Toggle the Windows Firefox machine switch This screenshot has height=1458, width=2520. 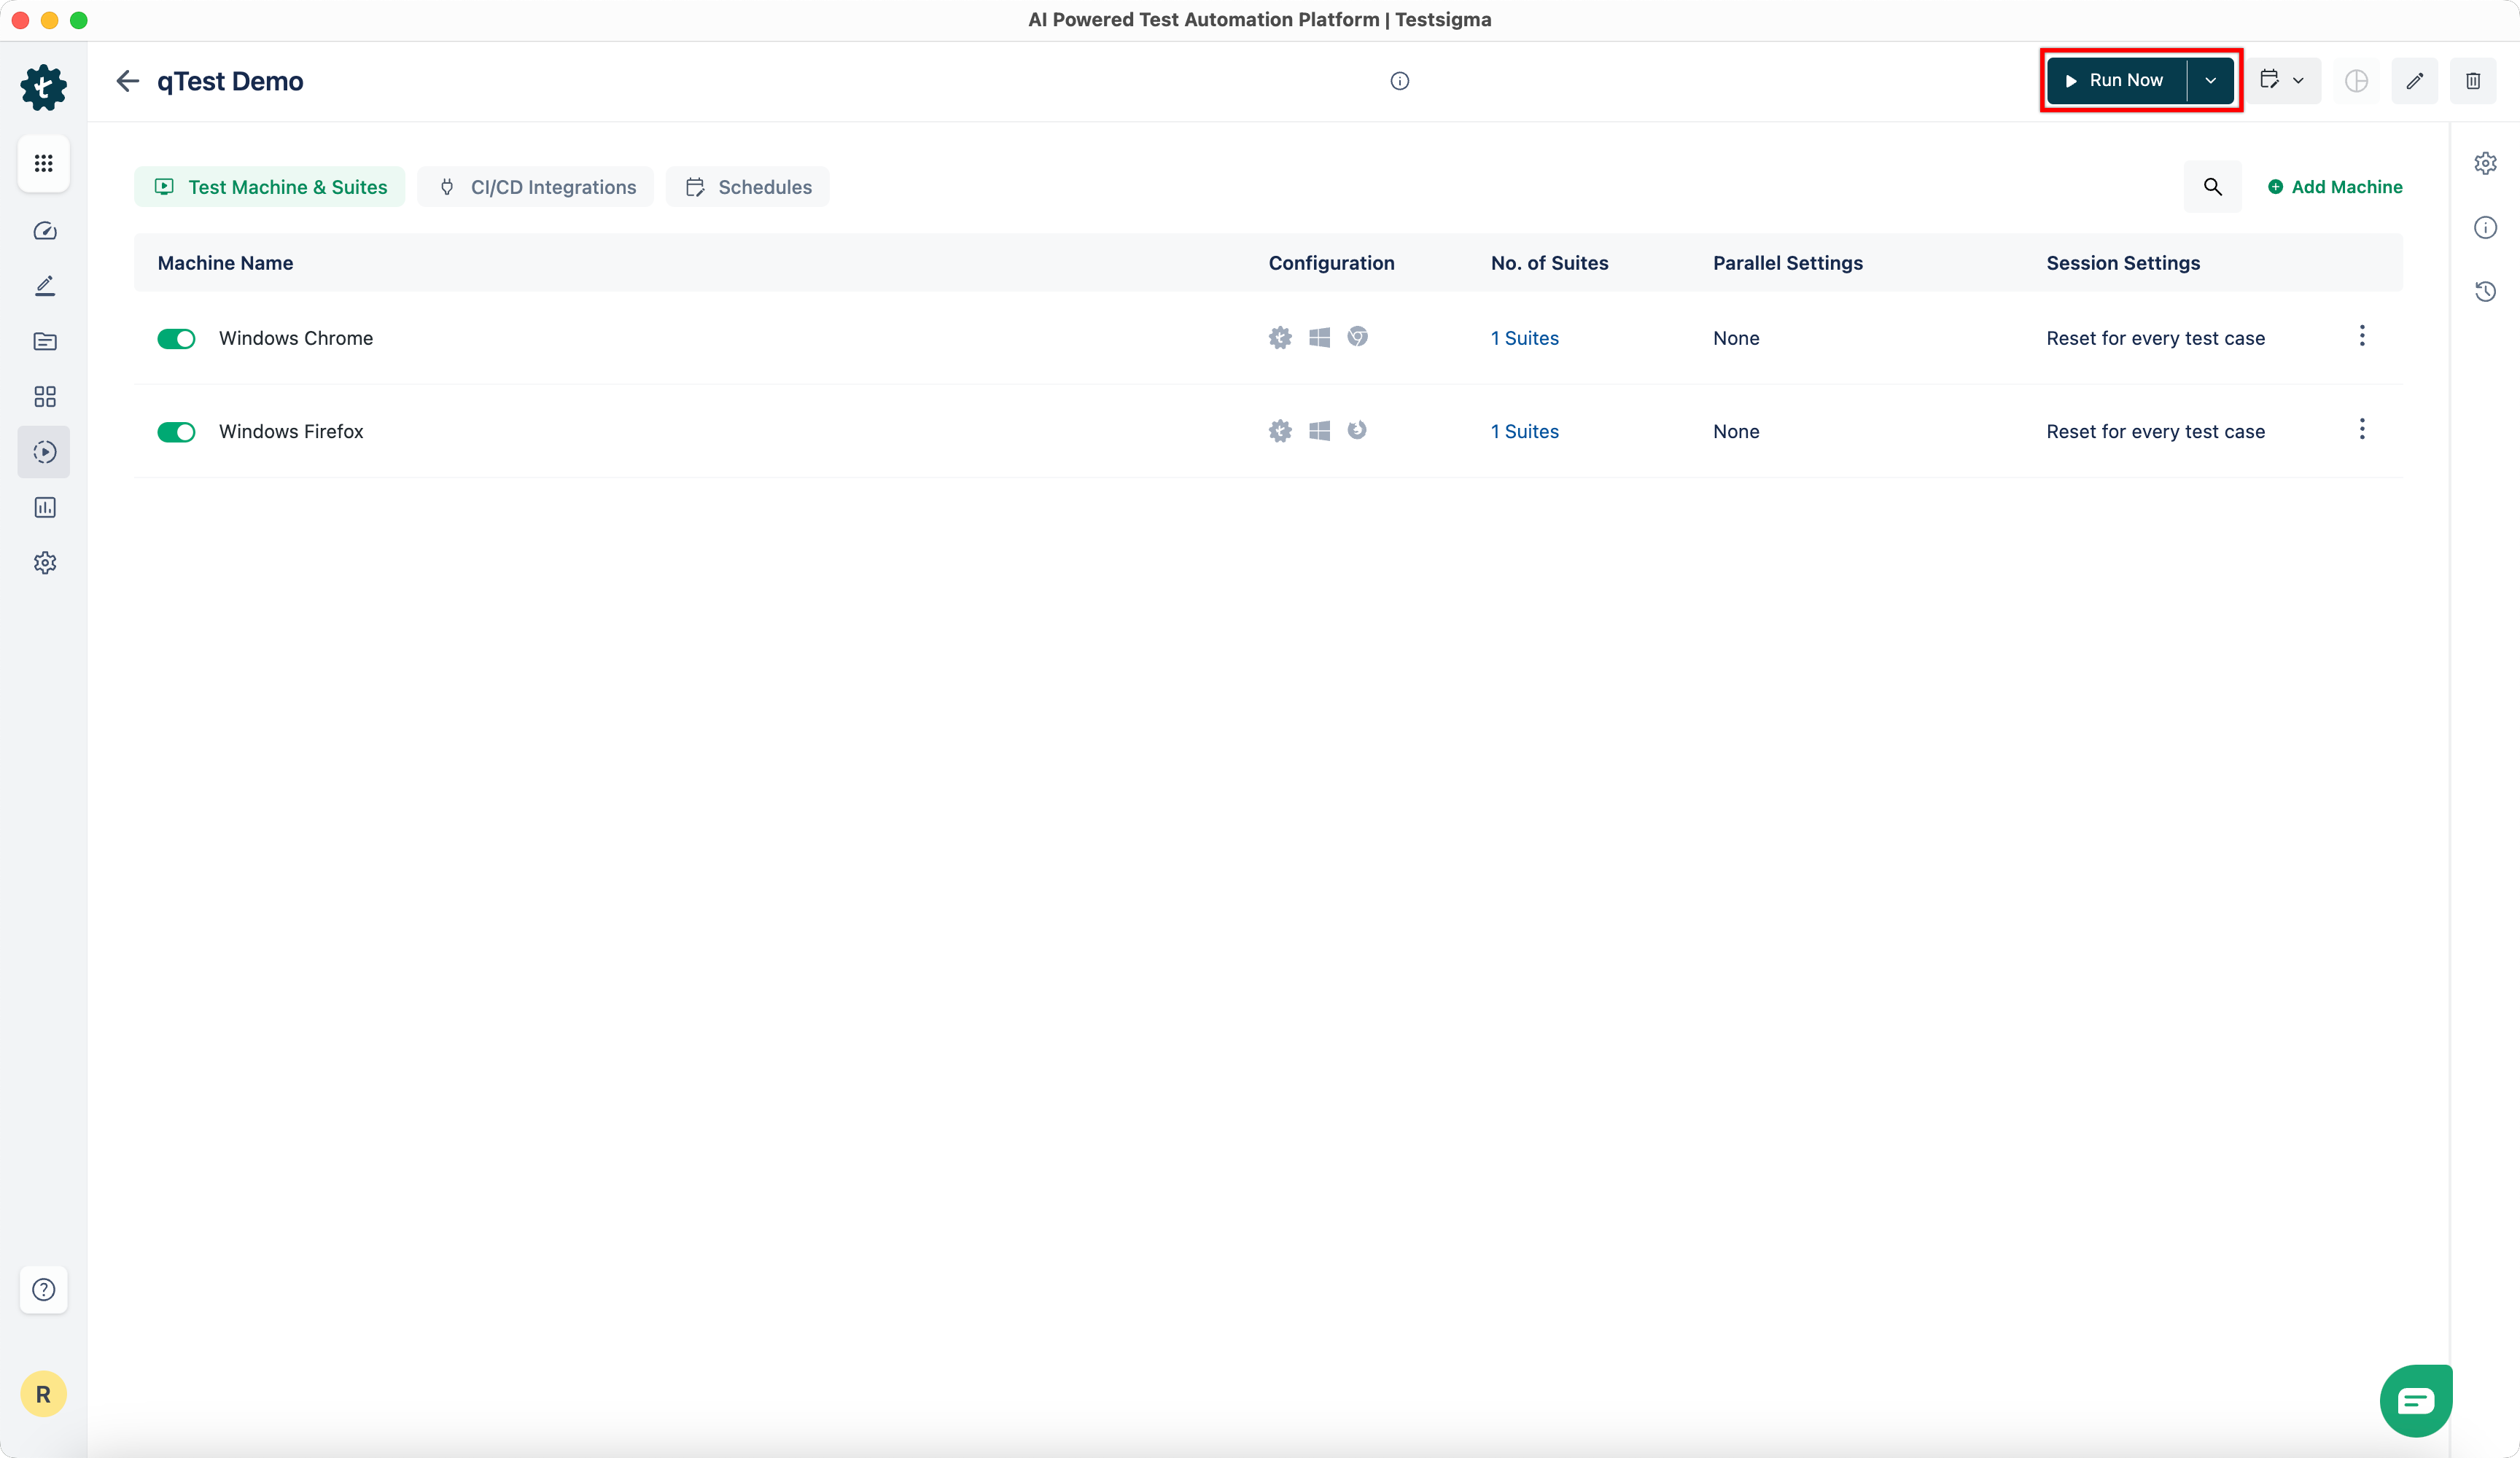[x=176, y=432]
